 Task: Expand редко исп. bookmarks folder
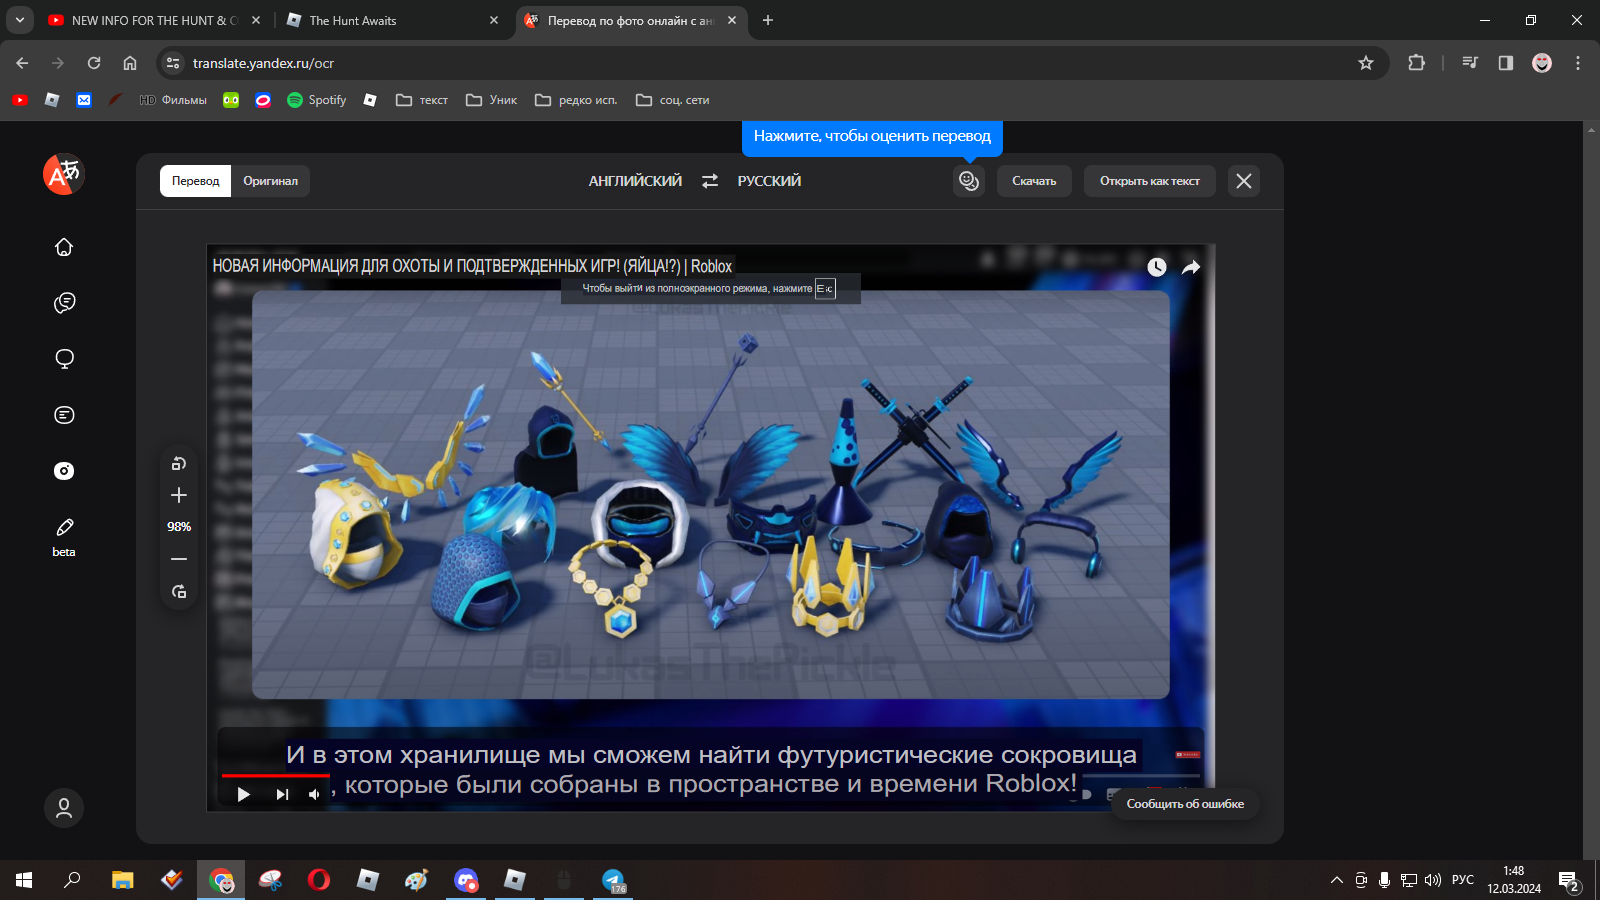click(x=576, y=100)
